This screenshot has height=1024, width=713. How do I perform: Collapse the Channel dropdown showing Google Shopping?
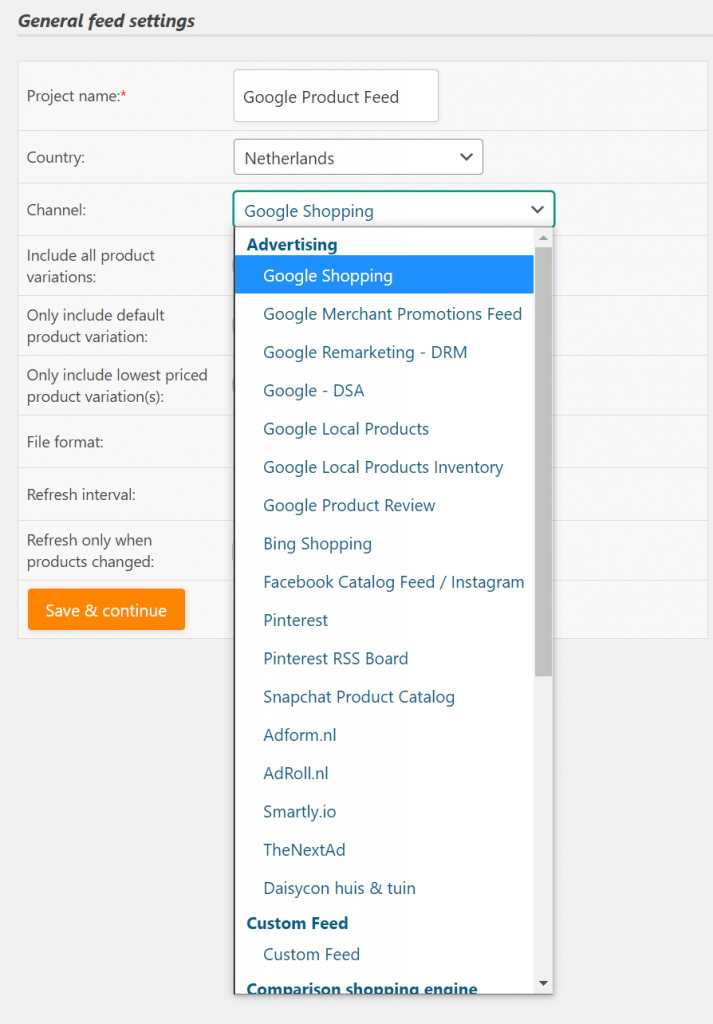(x=394, y=210)
